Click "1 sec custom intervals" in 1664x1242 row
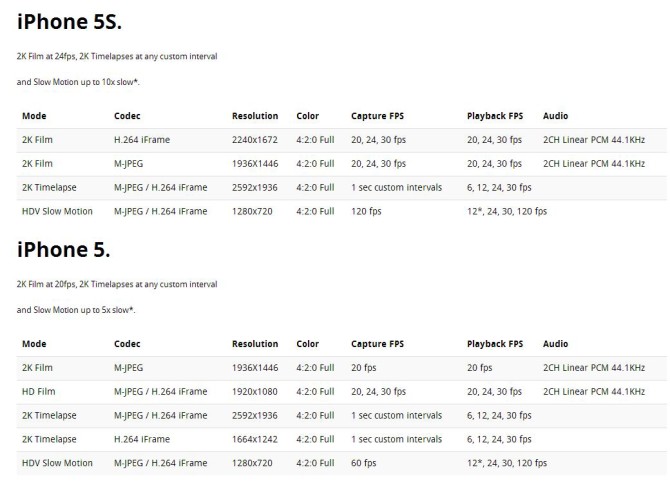 (397, 440)
